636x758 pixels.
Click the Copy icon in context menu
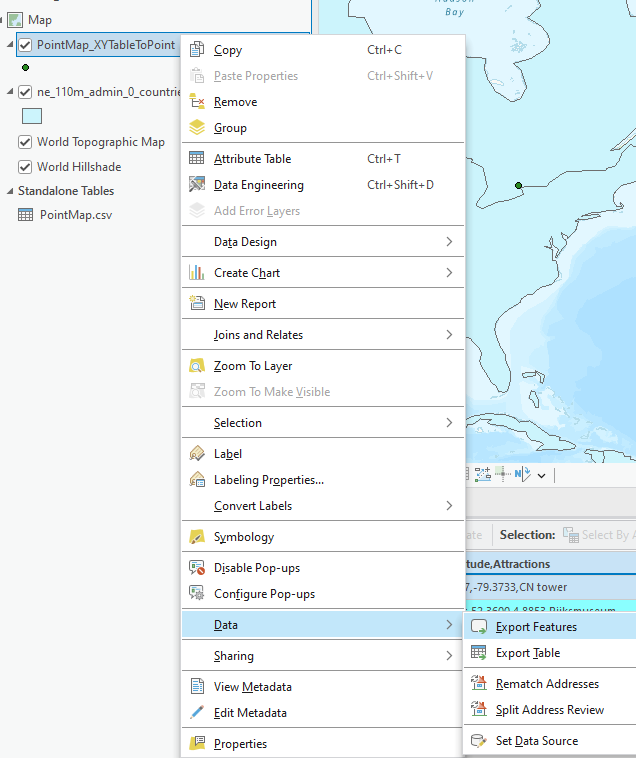pyautogui.click(x=197, y=50)
